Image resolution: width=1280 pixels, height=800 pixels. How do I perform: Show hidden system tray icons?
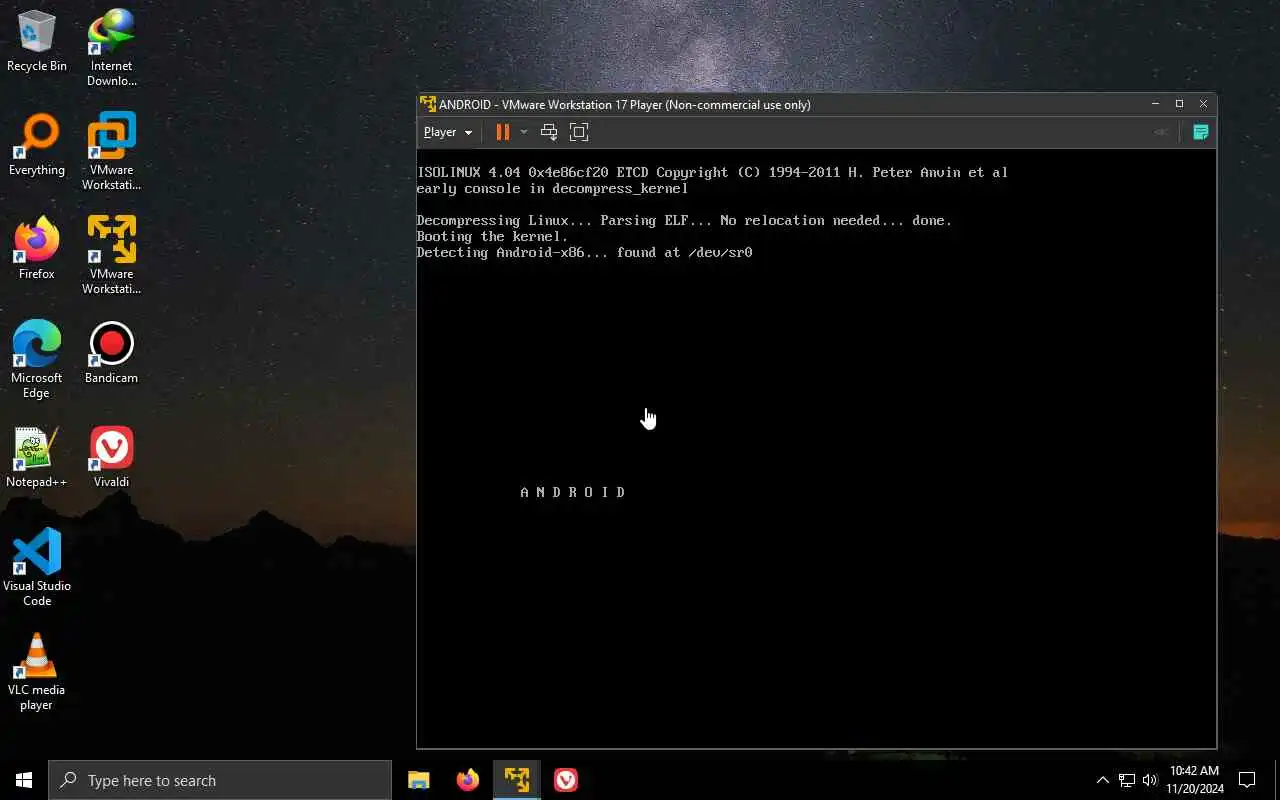(1103, 780)
